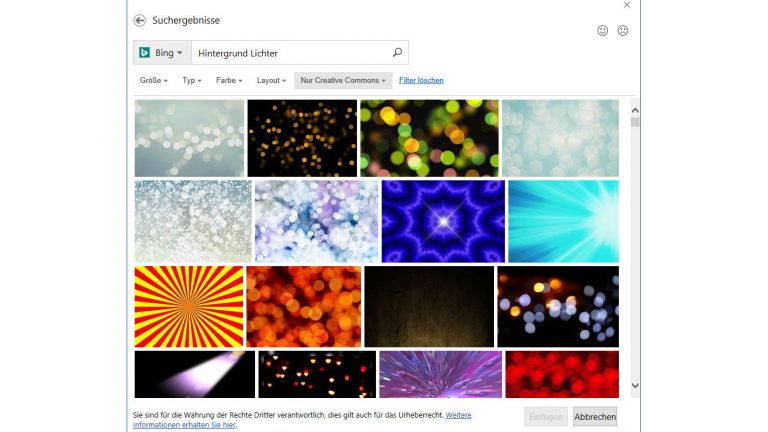Click into the Hintergrund Lichter search field

click(291, 52)
